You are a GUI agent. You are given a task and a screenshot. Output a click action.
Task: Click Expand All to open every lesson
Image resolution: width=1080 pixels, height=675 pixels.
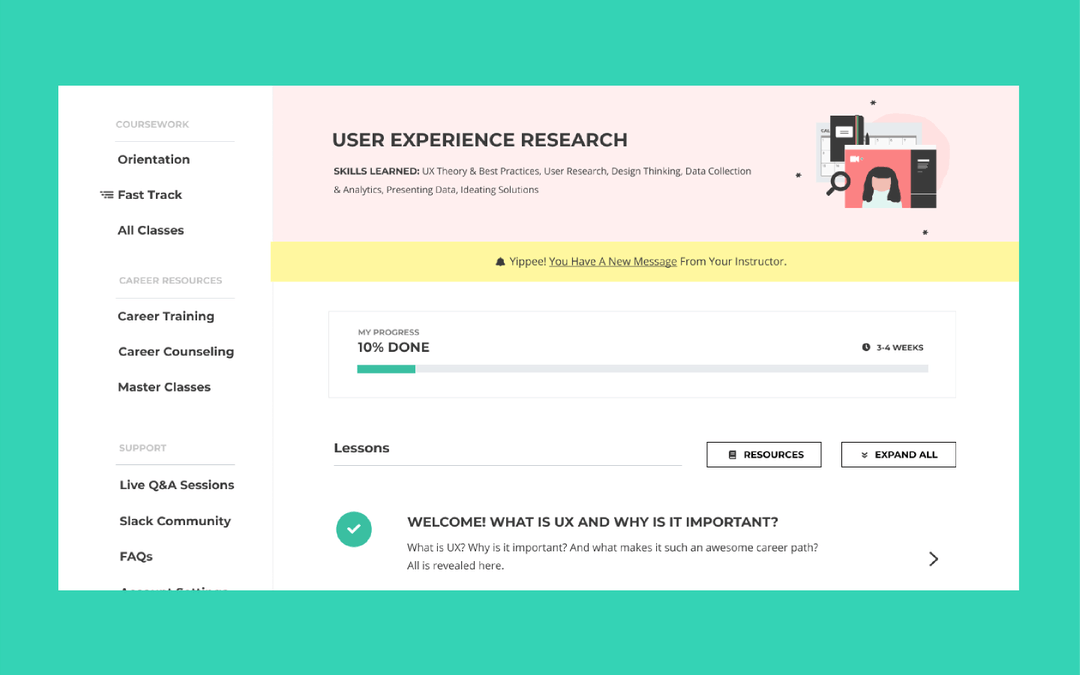click(898, 454)
